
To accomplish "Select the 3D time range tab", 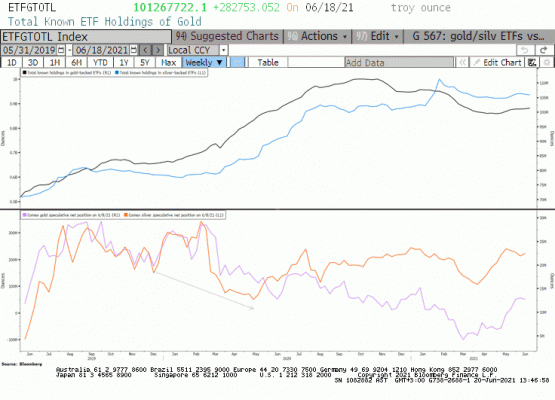I will point(33,63).
